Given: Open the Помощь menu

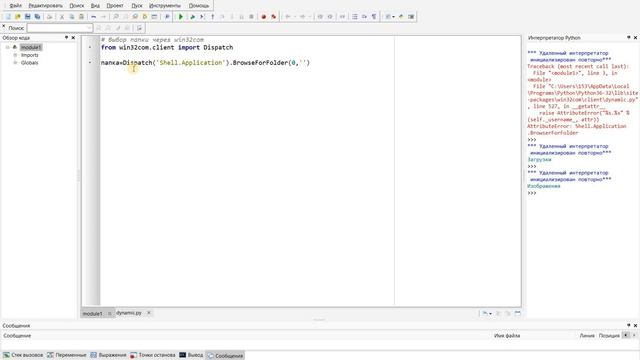Looking at the screenshot, I should click(199, 6).
